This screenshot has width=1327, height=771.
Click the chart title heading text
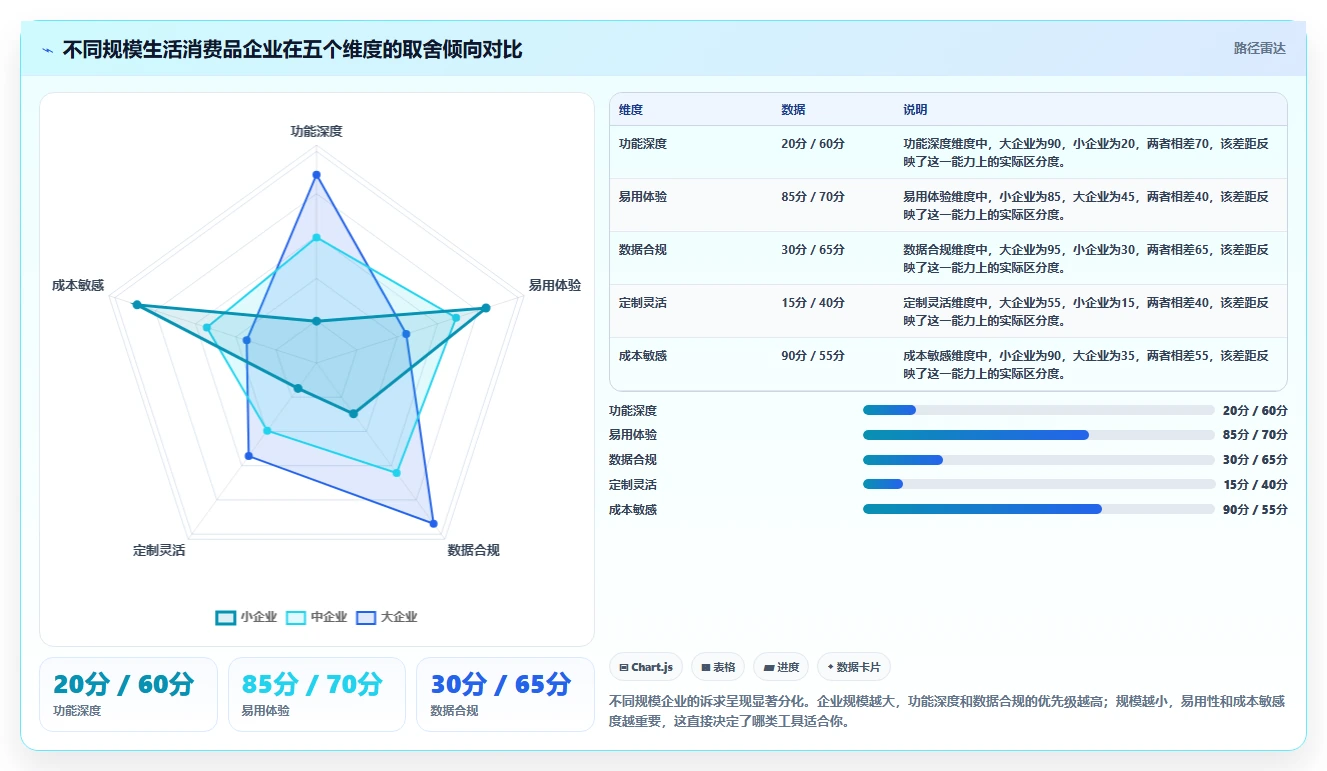point(292,50)
